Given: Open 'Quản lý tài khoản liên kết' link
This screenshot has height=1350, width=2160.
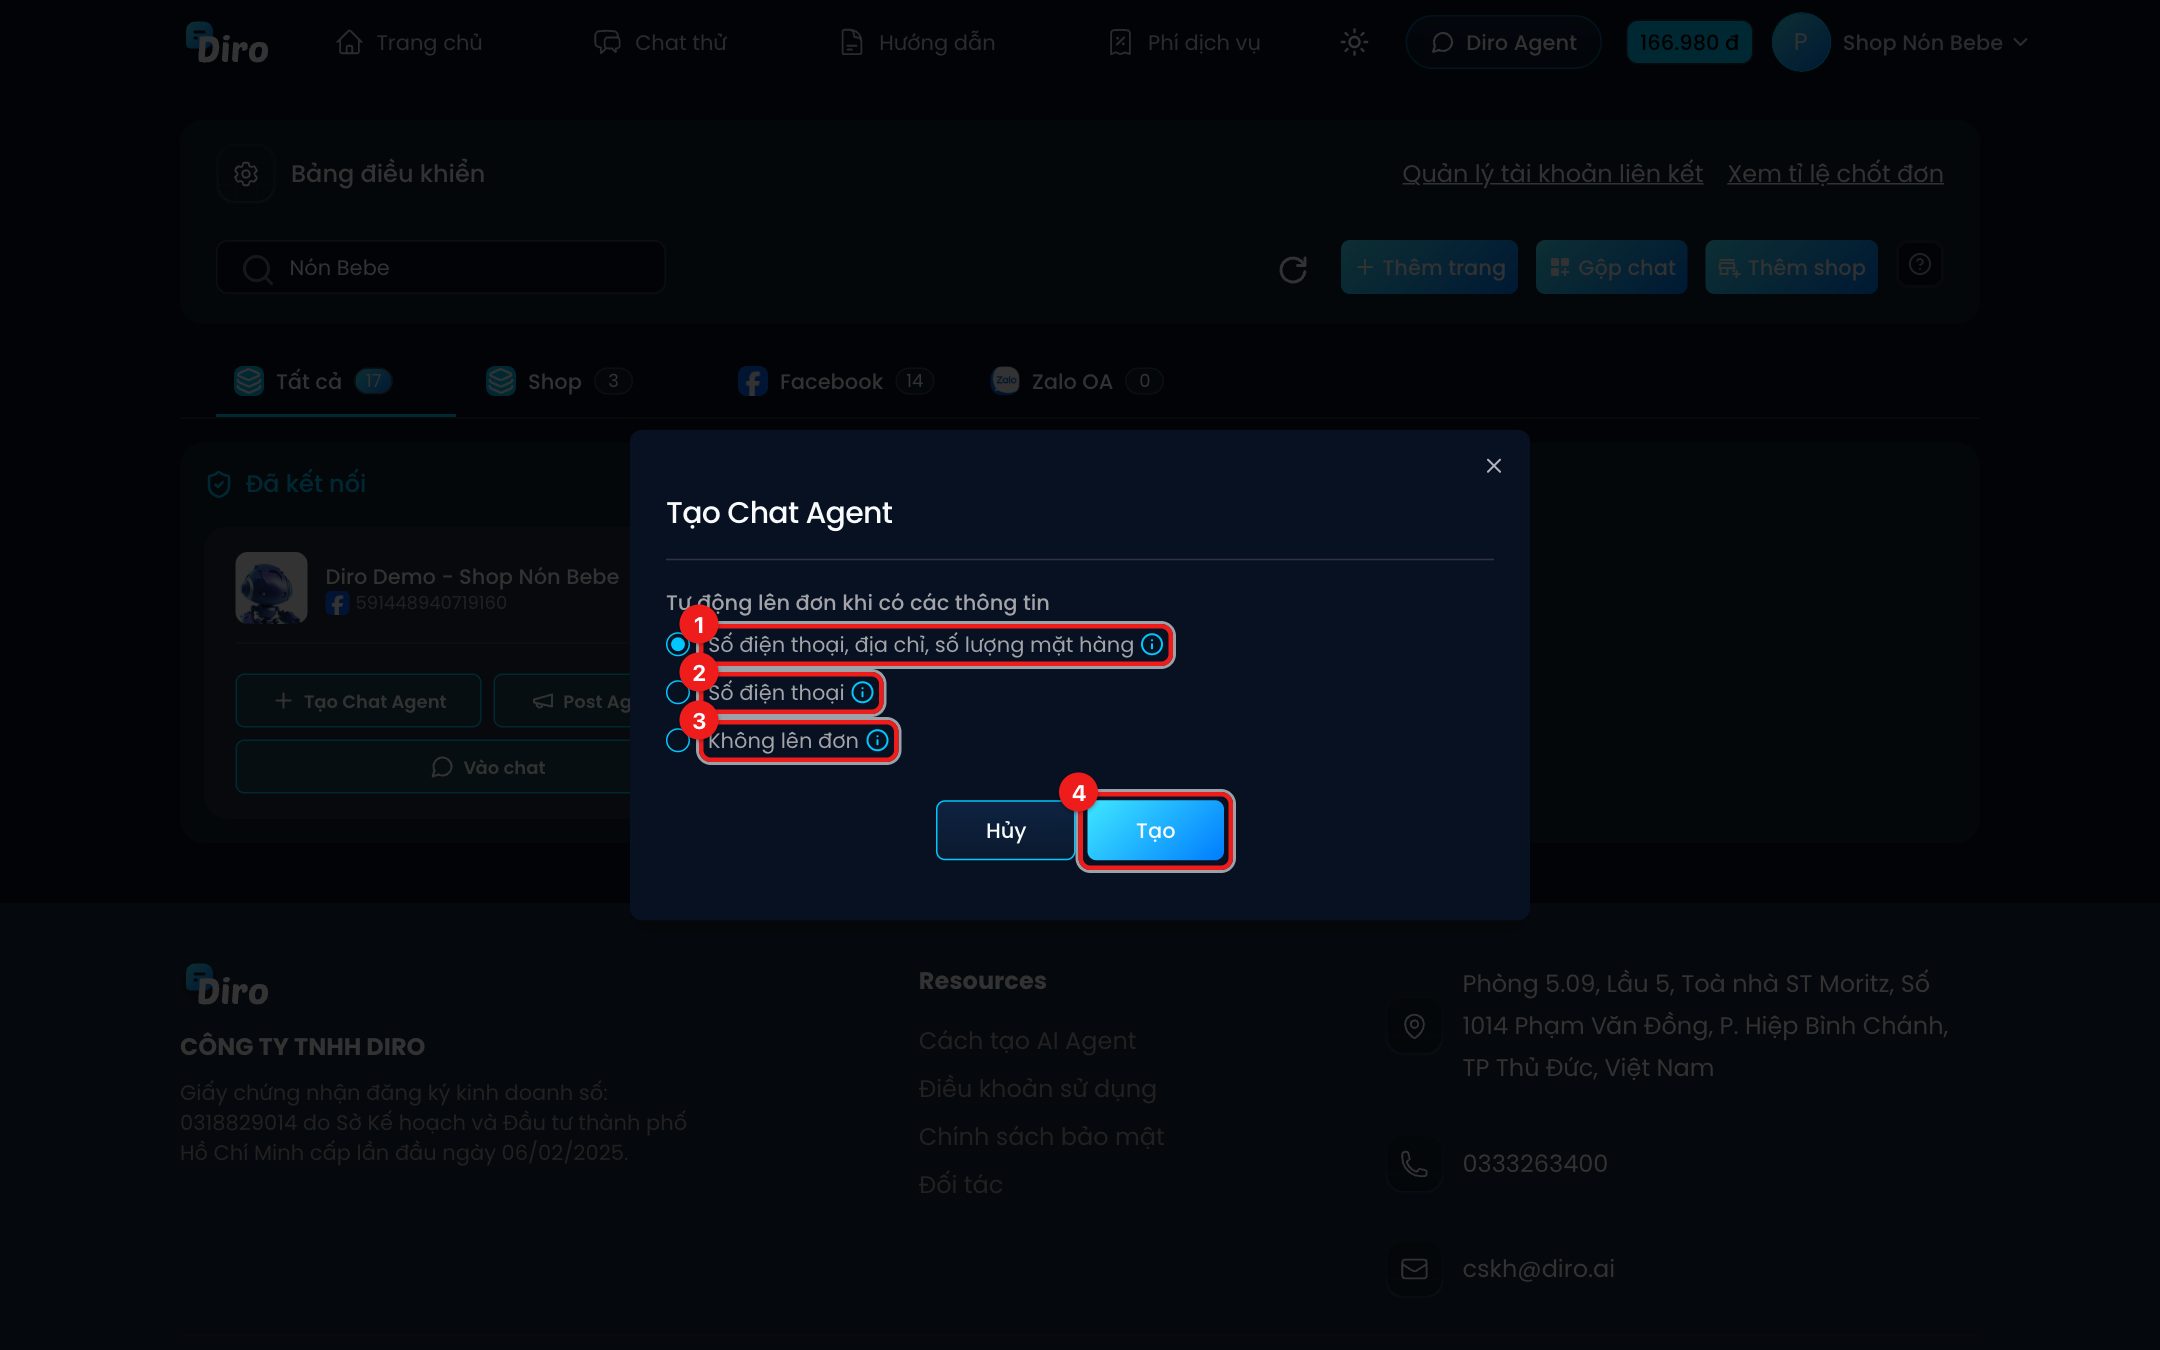Looking at the screenshot, I should (1552, 174).
